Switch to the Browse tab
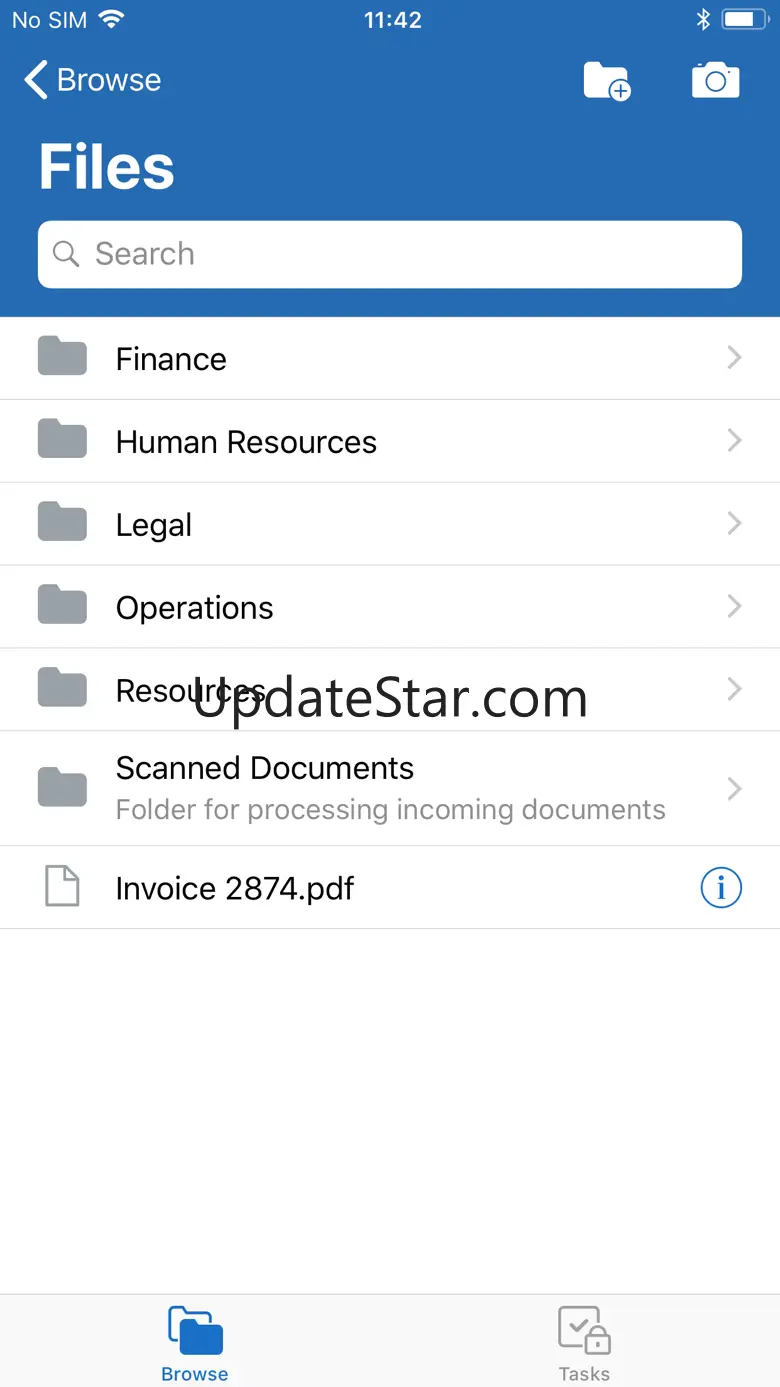Image resolution: width=780 pixels, height=1387 pixels. (195, 1343)
